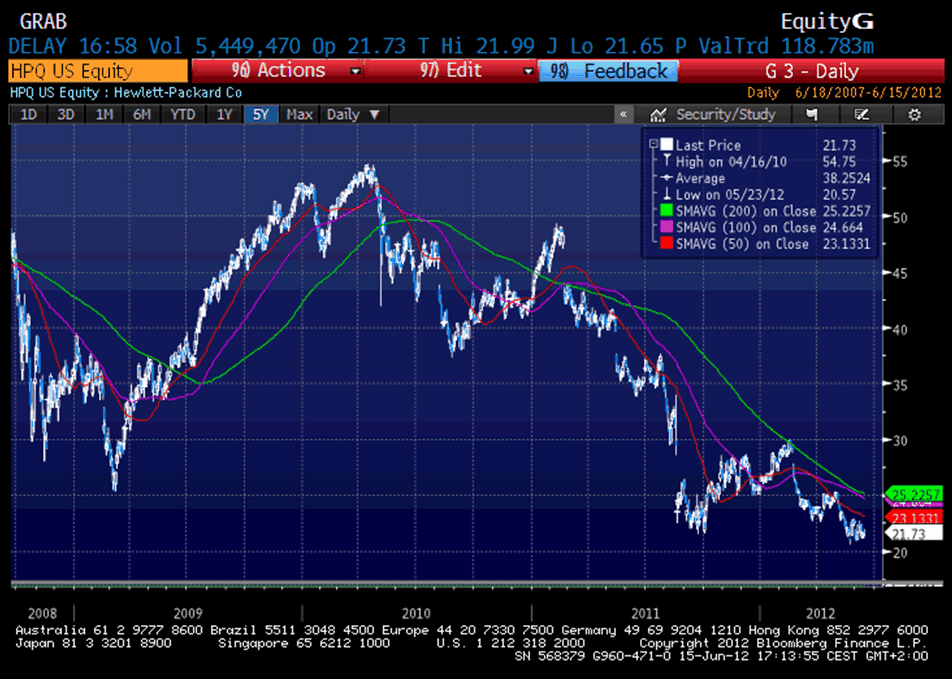The width and height of the screenshot is (952, 679).
Task: Click the 98) Feedback button
Action: tap(608, 71)
